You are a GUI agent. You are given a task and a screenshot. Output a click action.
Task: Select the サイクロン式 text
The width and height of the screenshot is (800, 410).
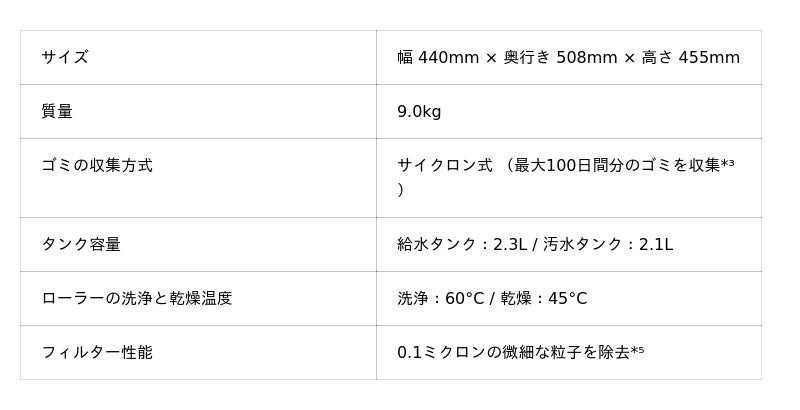(445, 166)
